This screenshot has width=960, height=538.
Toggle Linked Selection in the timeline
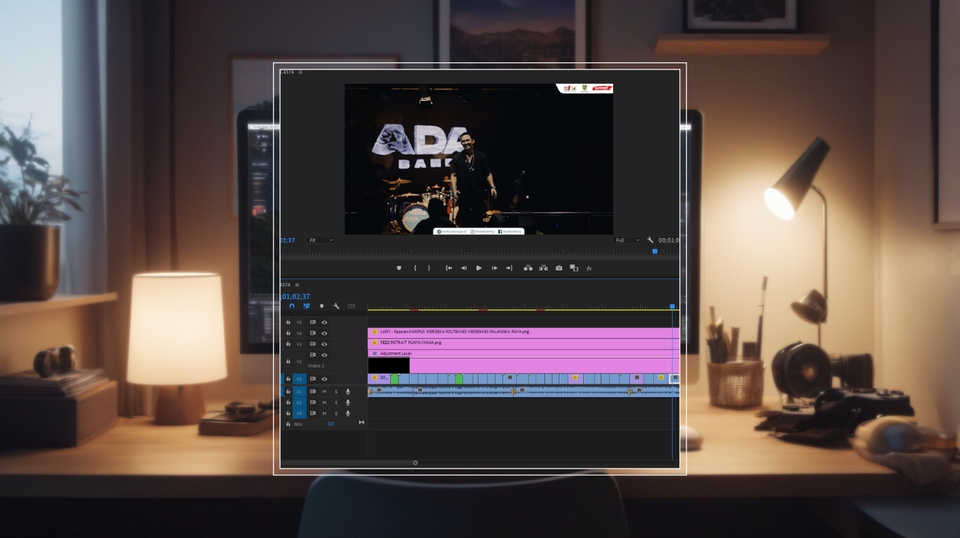click(306, 306)
